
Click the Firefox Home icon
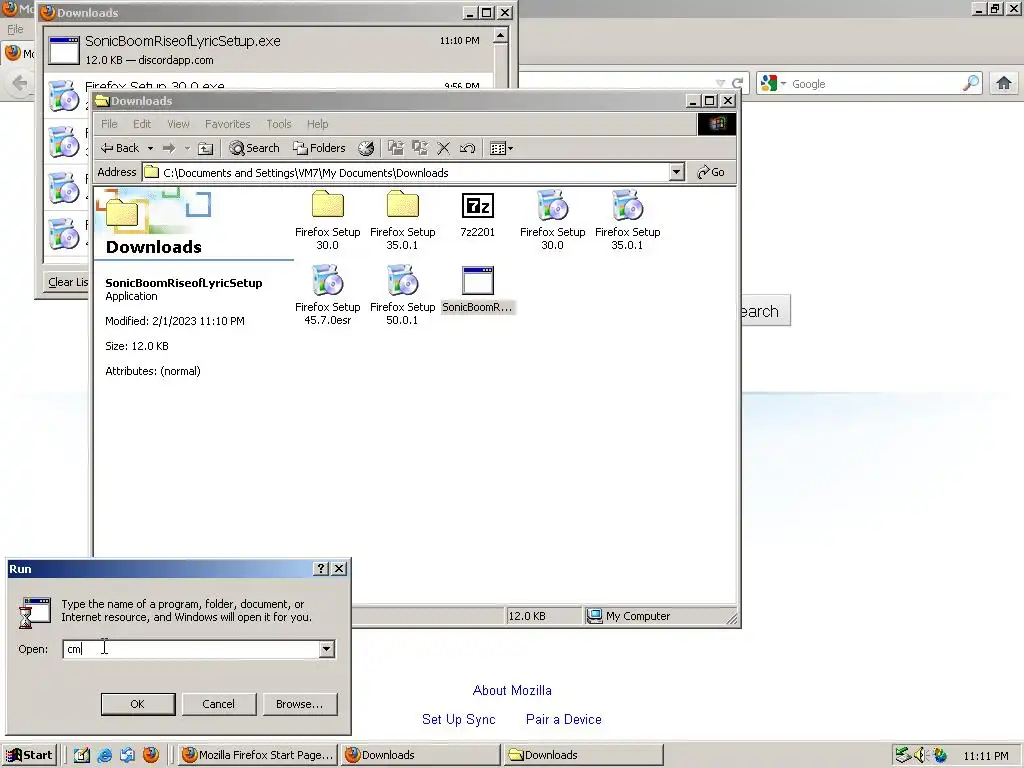coord(1004,84)
